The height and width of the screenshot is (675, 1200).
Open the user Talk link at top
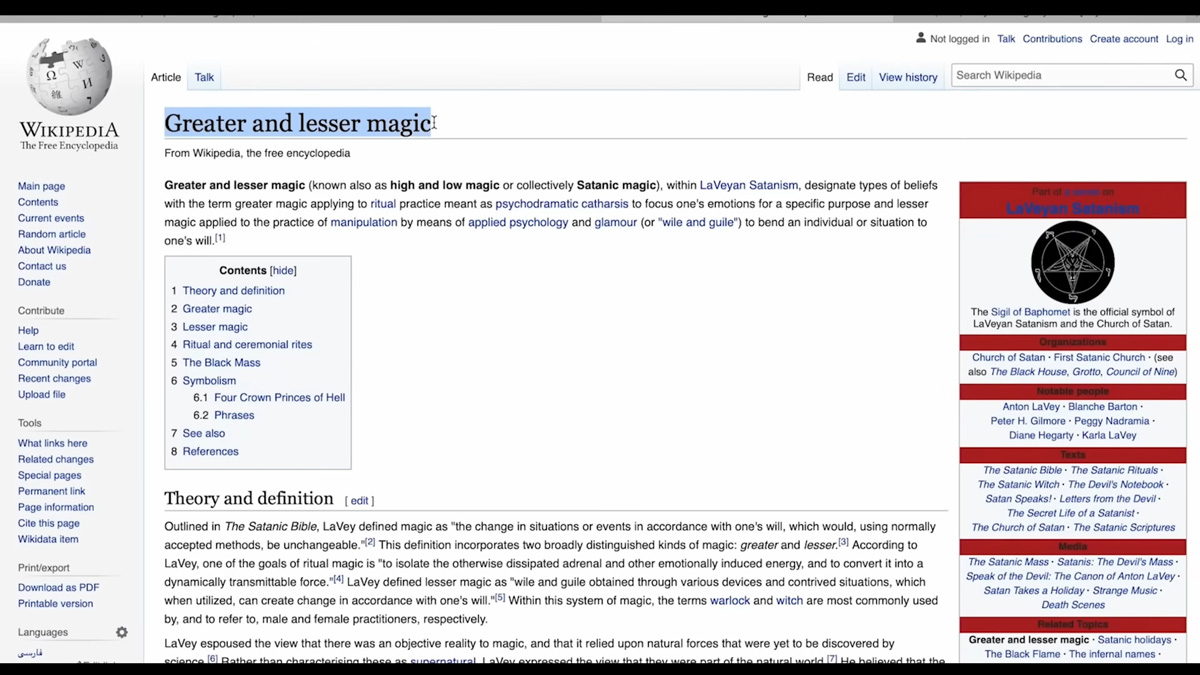click(1006, 39)
